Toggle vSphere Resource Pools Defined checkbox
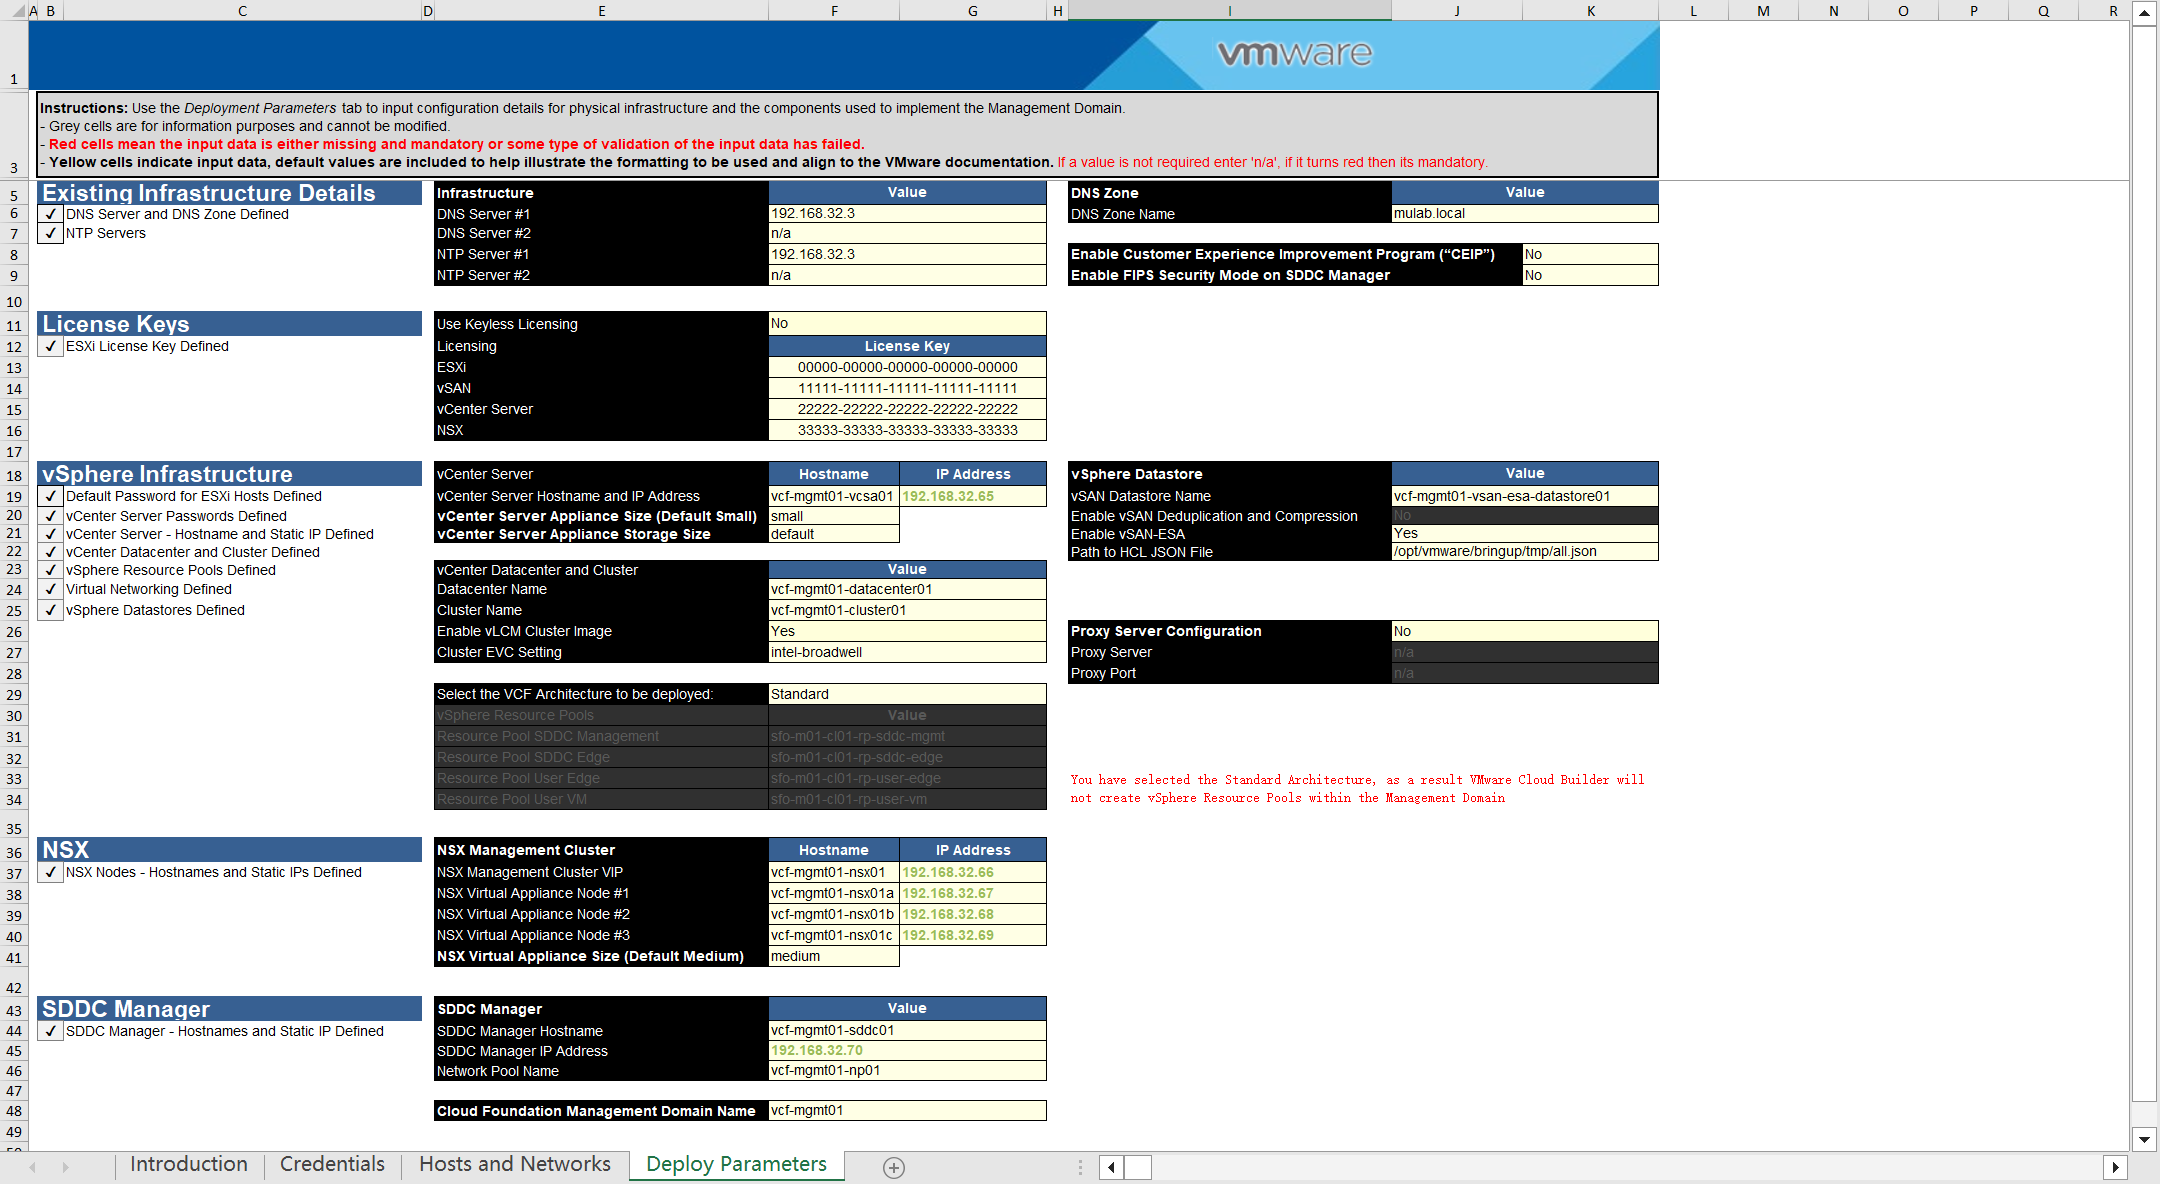This screenshot has width=2160, height=1184. 51,570
